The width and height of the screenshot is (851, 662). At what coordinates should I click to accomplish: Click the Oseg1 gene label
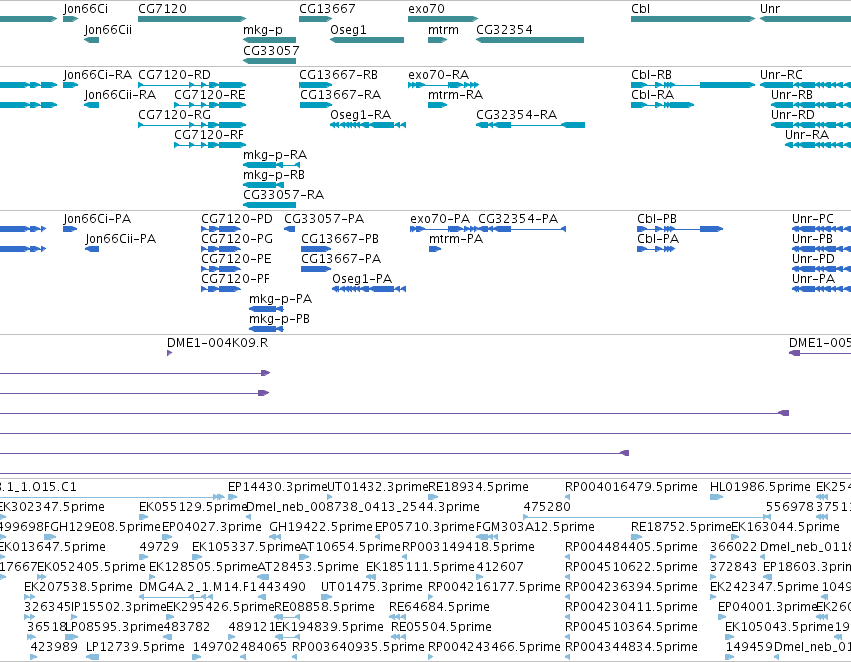click(348, 29)
